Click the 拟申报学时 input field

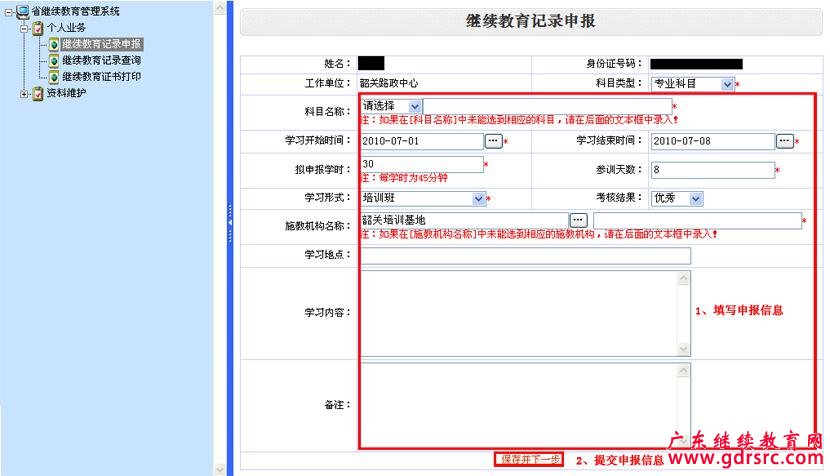(422, 164)
